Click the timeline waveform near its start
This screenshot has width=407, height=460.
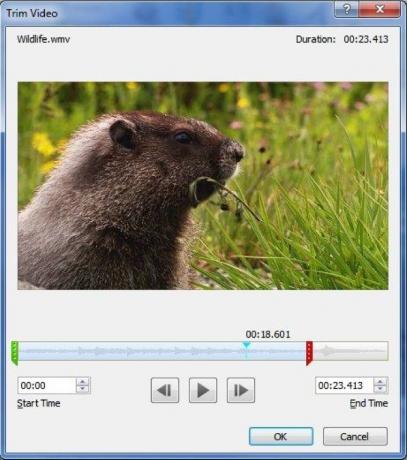[40, 351]
